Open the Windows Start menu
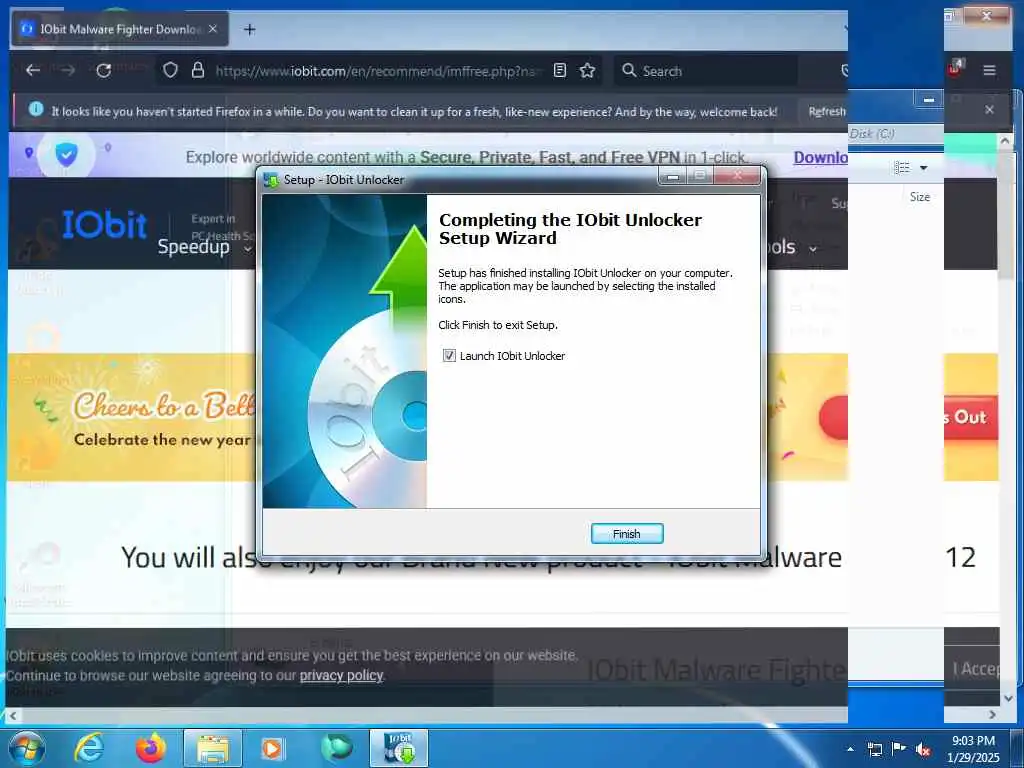This screenshot has width=1024, height=768. point(27,748)
